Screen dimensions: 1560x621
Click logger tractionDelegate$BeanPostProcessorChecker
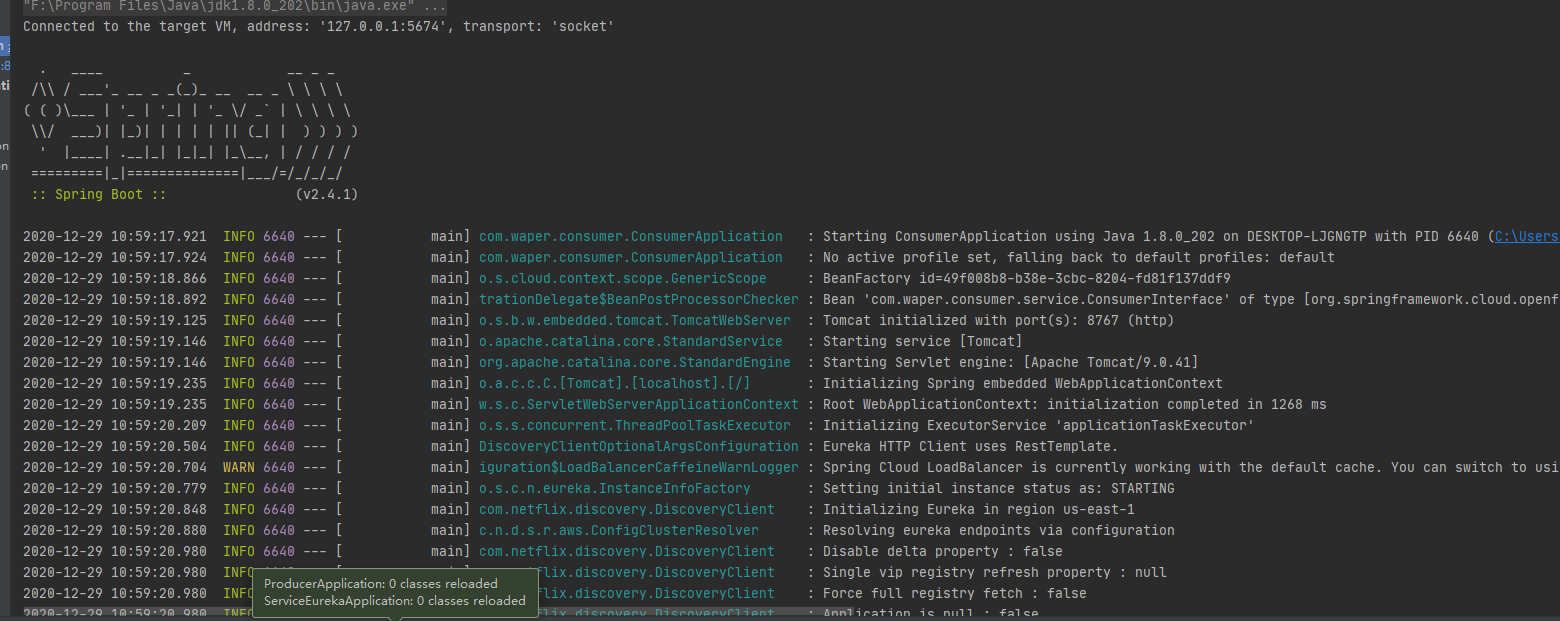(638, 300)
